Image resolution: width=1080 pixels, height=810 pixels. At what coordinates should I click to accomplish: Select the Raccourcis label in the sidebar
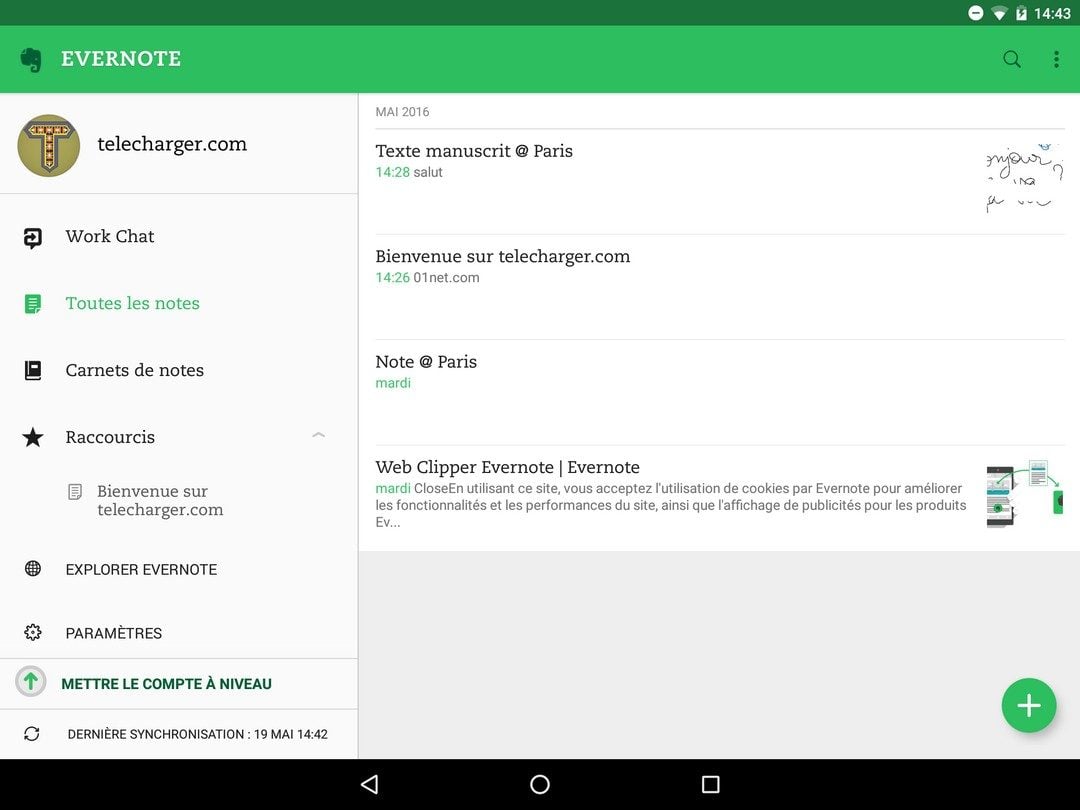(110, 437)
